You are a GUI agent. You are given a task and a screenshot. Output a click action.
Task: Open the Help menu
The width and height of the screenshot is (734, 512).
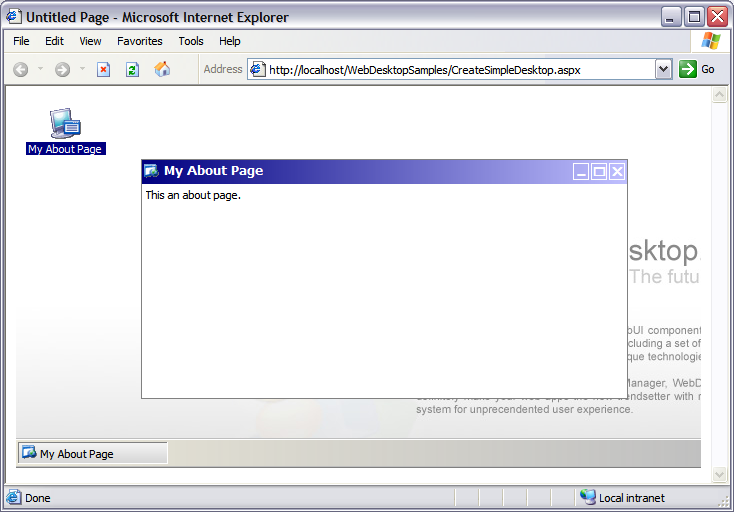click(230, 41)
